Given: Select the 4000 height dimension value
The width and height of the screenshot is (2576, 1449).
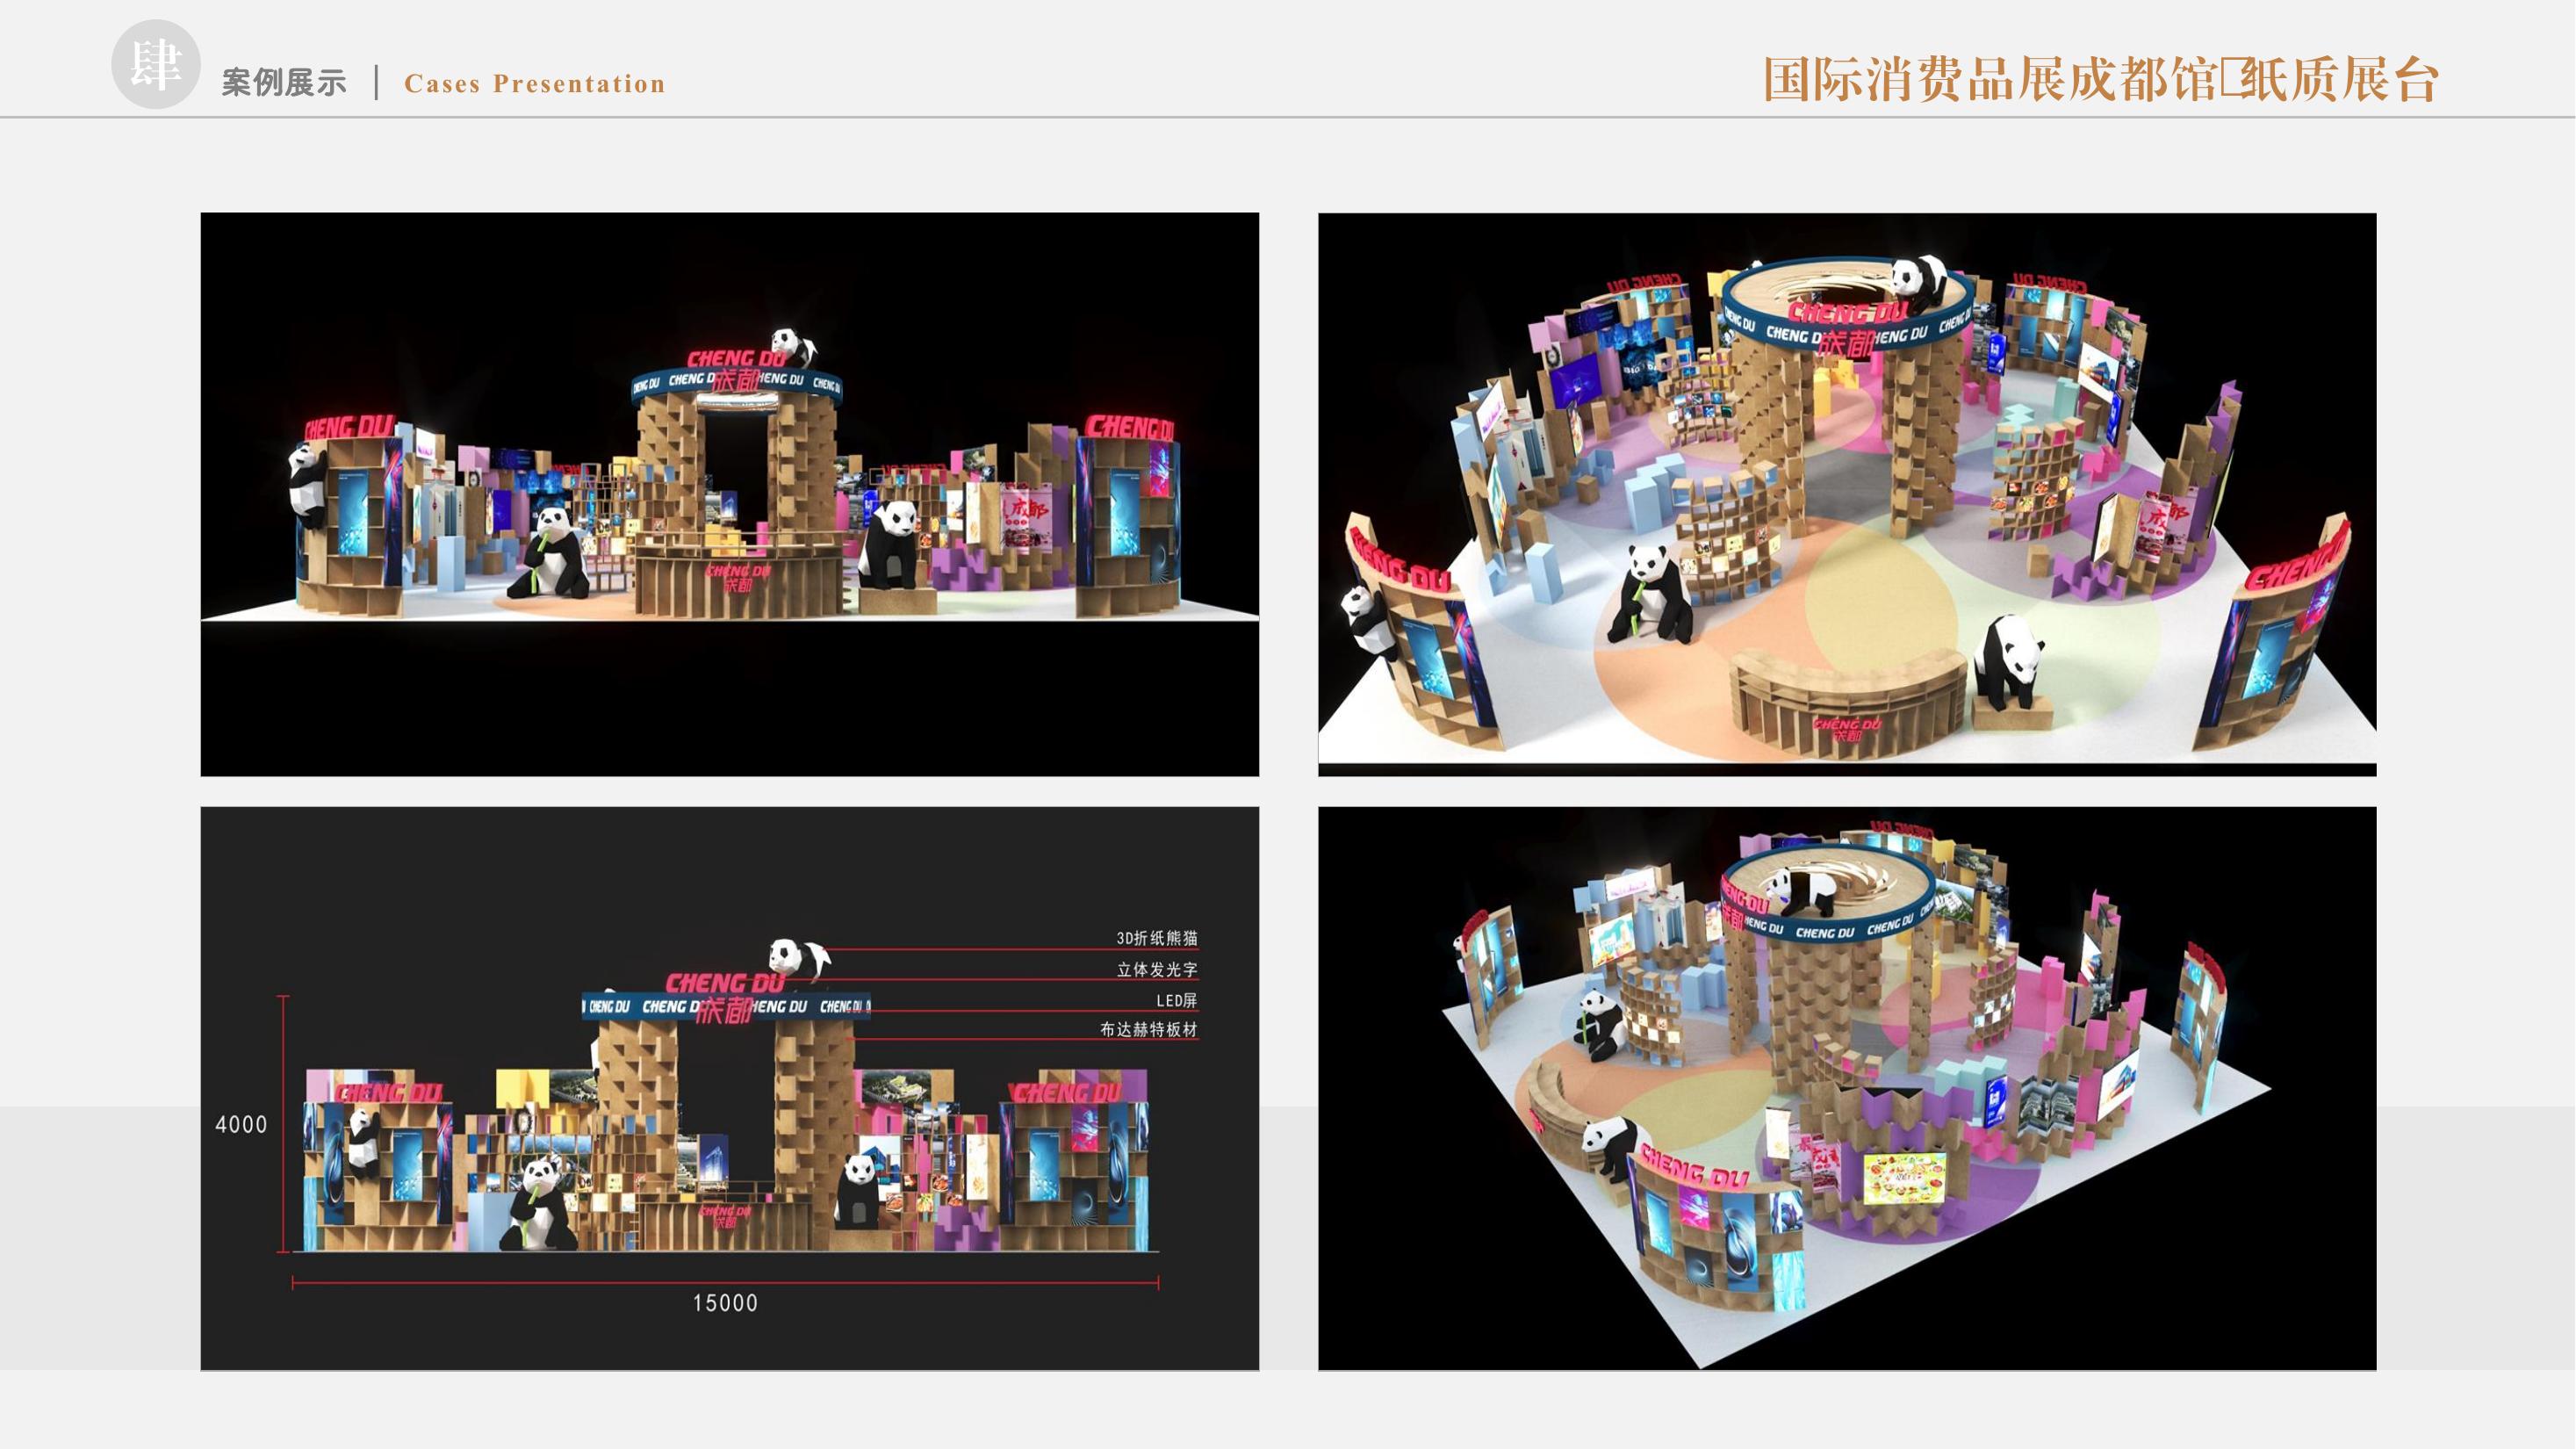Looking at the screenshot, I should click(241, 1124).
